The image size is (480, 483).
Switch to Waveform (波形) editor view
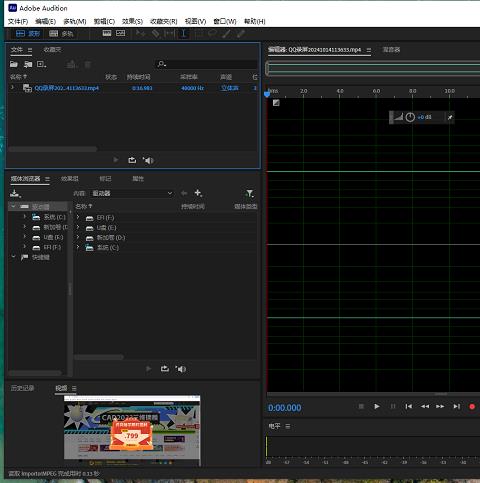click(x=28, y=33)
